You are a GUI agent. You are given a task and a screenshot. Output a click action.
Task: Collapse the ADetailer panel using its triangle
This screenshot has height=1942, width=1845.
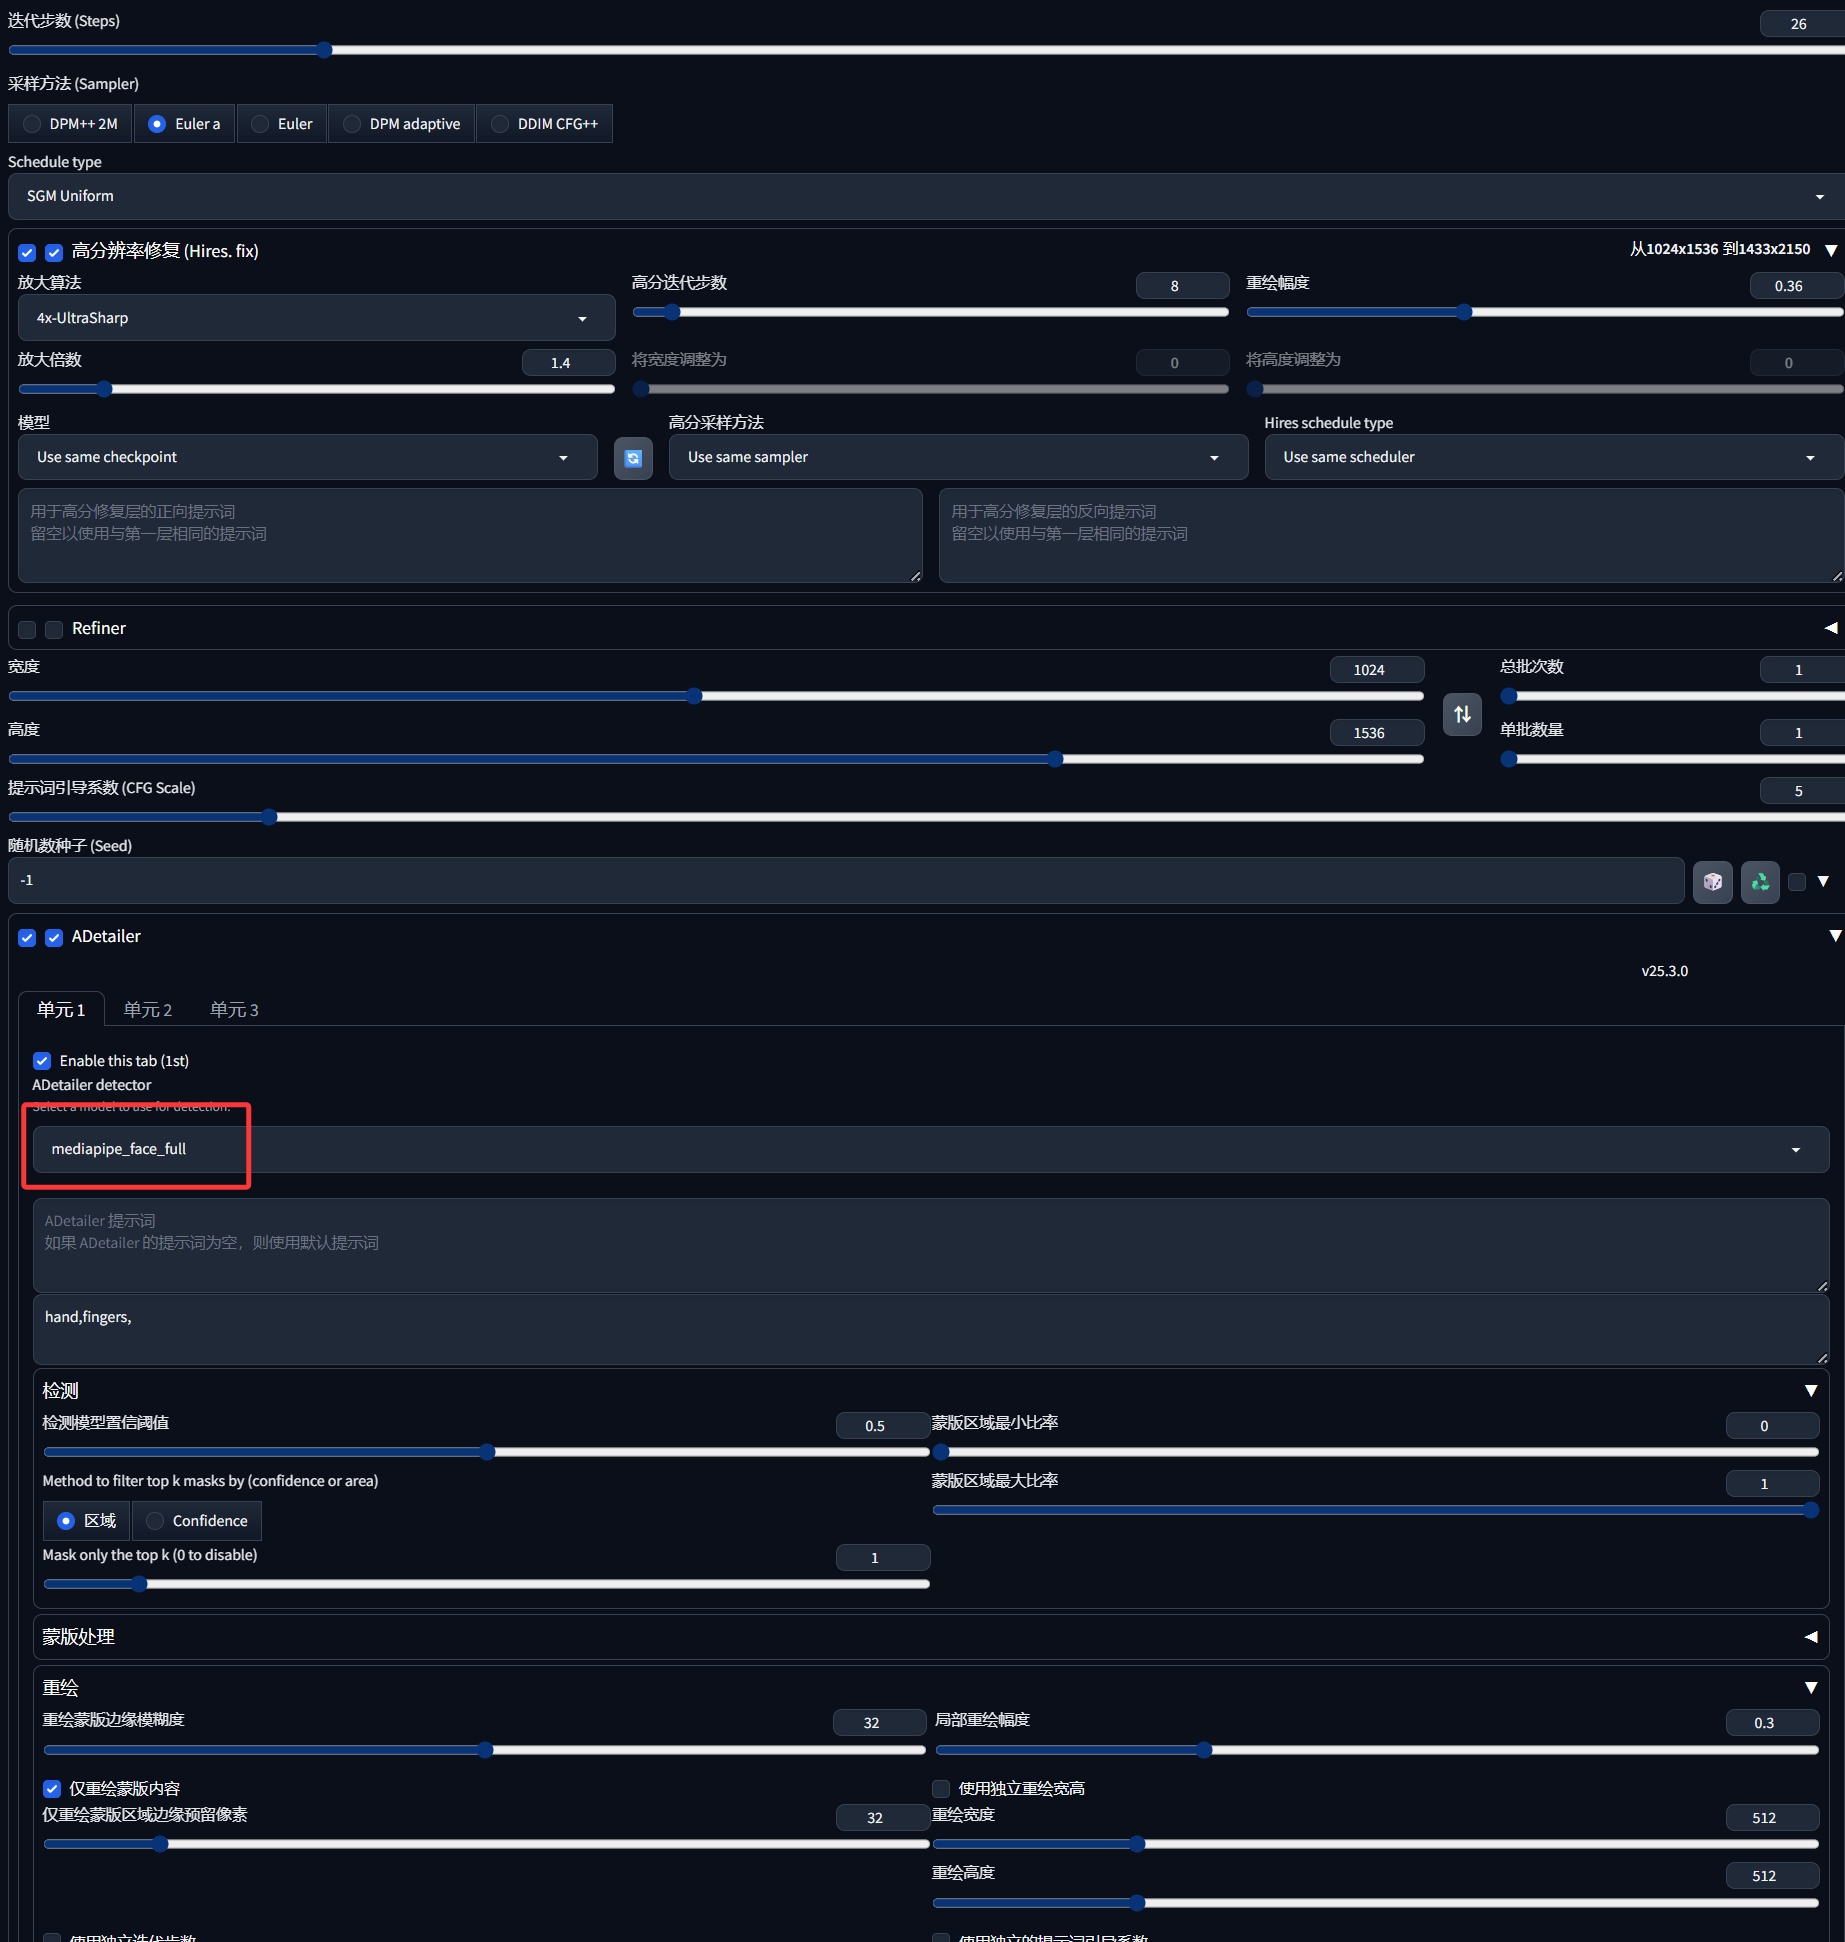(x=1834, y=936)
